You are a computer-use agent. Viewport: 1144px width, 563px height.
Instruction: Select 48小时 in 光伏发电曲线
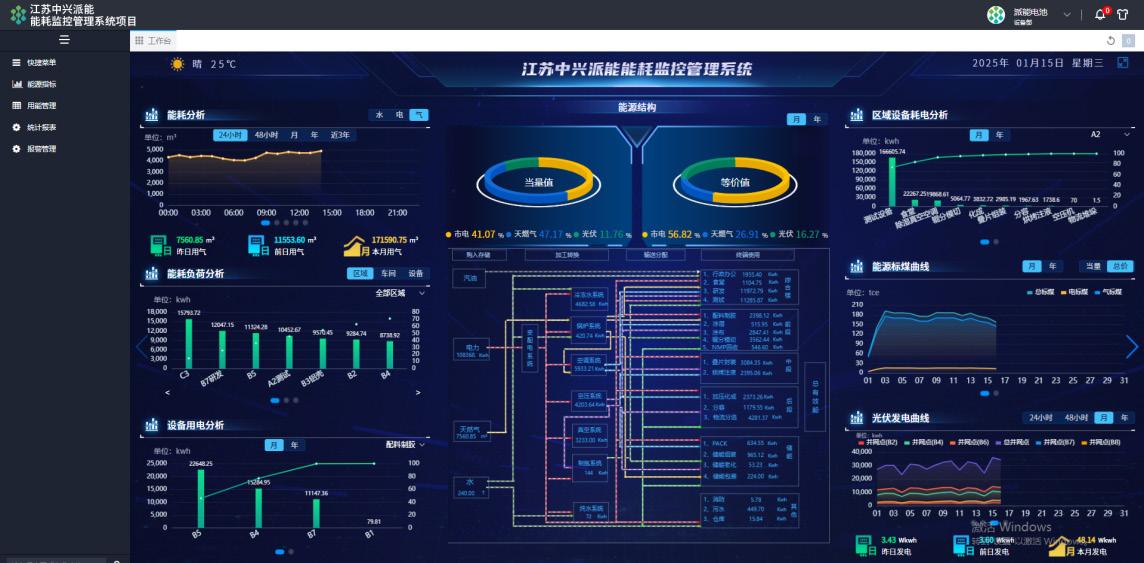coord(1076,418)
